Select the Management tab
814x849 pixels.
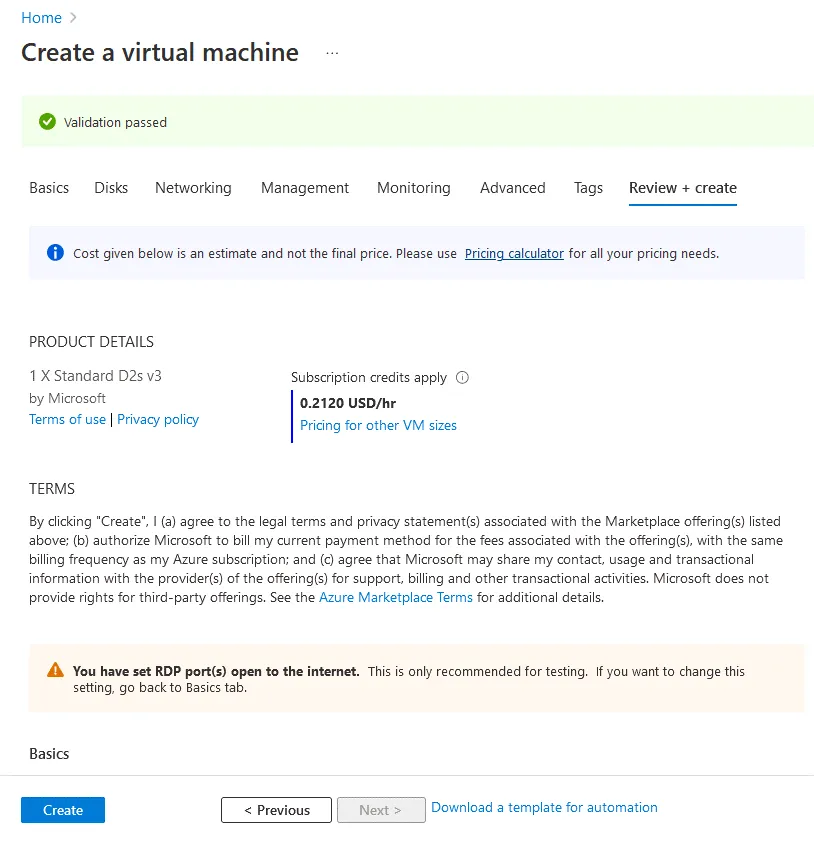(305, 188)
